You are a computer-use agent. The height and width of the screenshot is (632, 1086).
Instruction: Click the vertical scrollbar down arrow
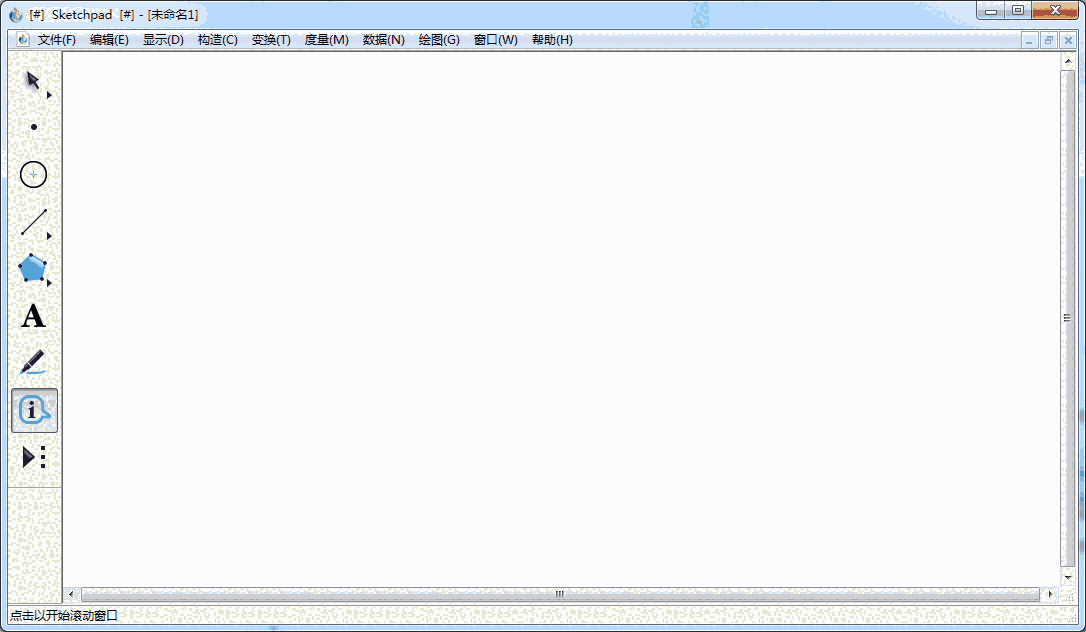coord(1067,577)
